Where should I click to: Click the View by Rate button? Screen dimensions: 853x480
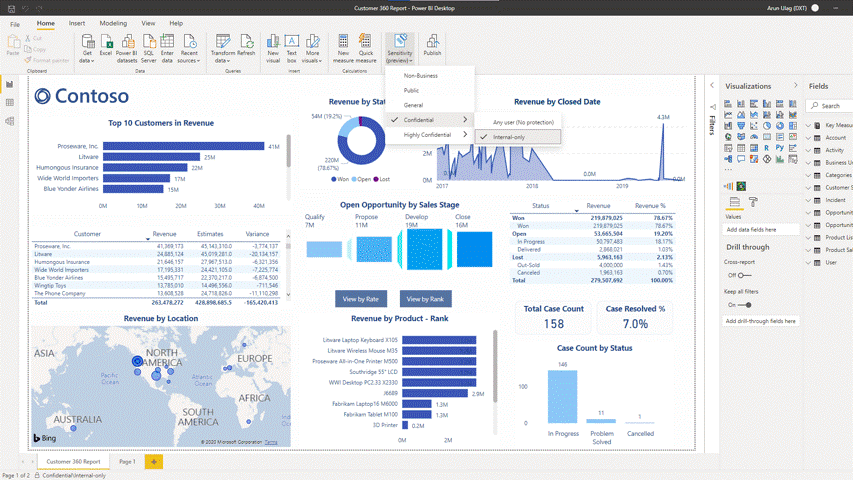click(361, 299)
